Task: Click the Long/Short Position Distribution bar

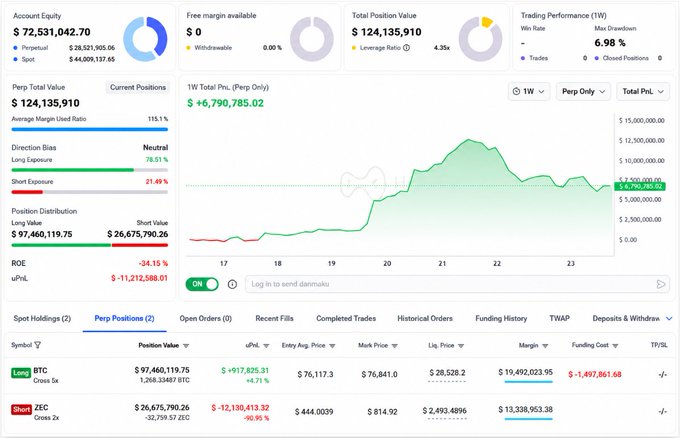Action: click(90, 245)
